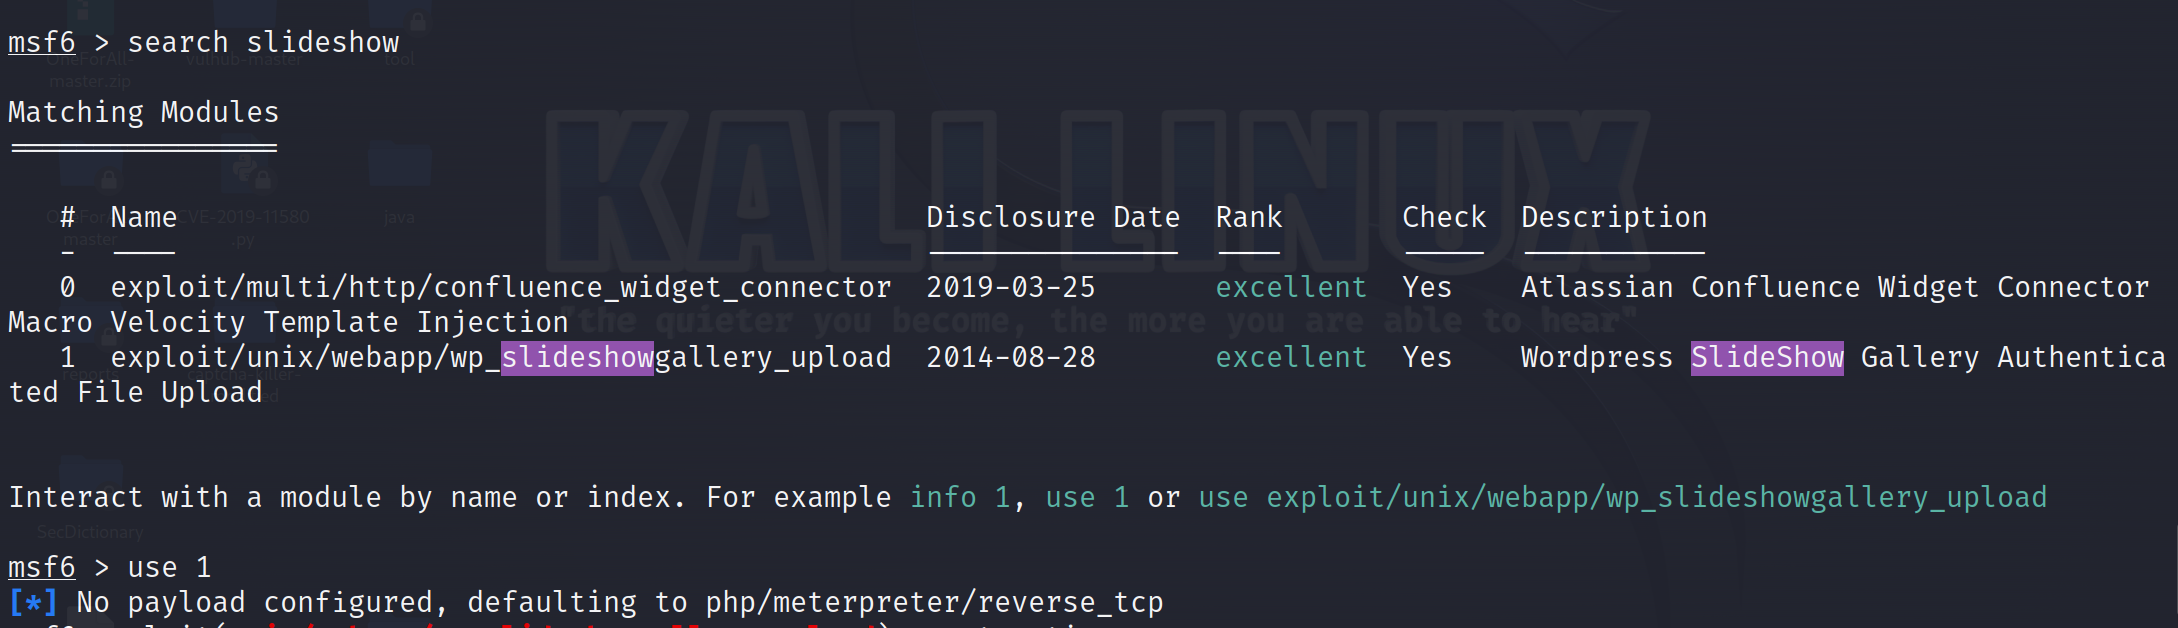
Task: Click the '#' index column header
Action: point(67,217)
